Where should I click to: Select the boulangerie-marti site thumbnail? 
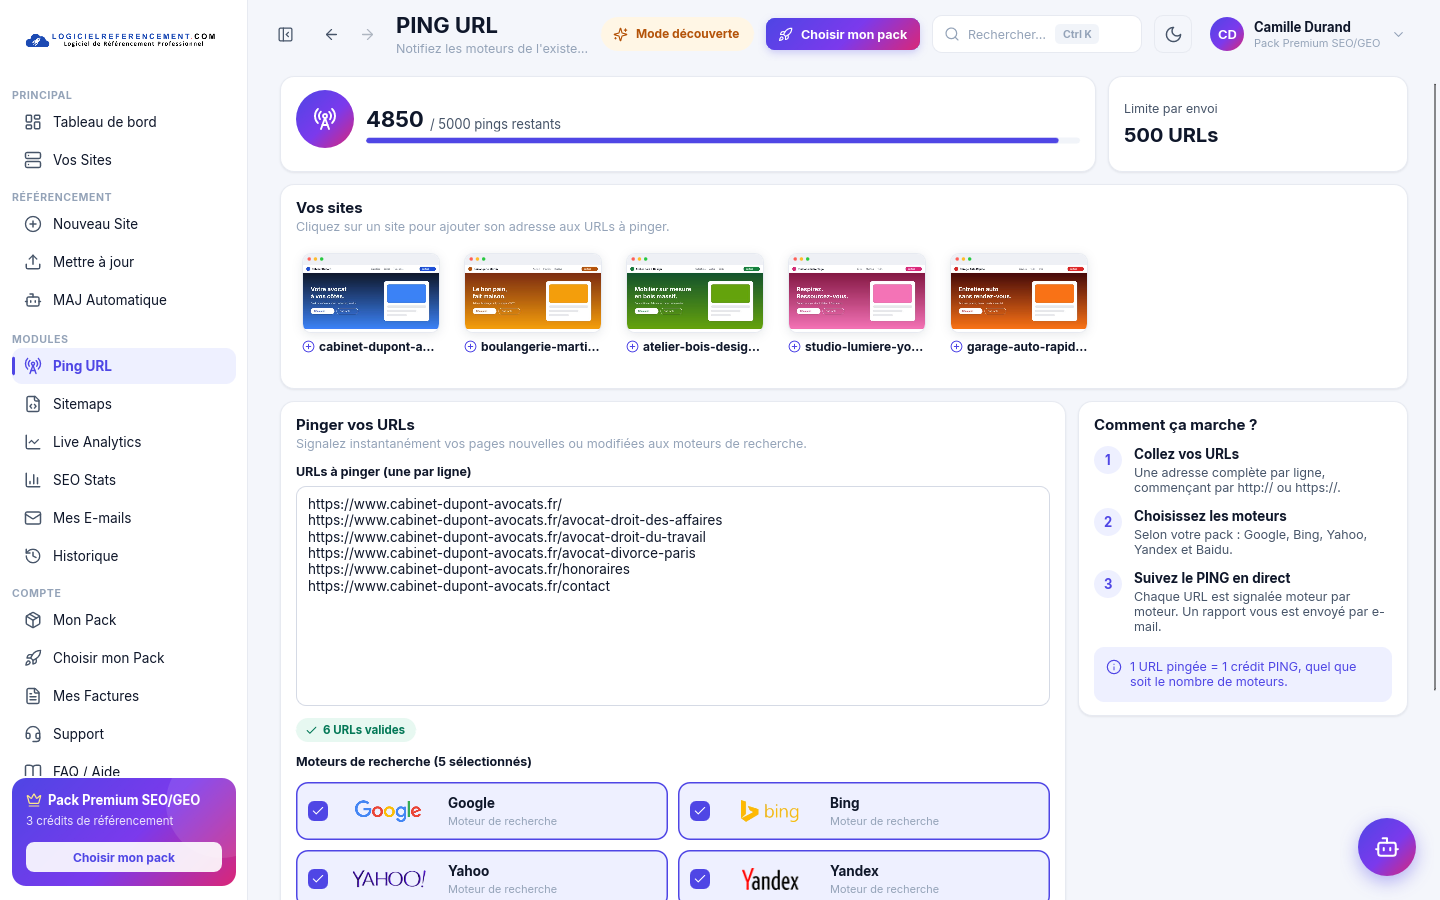533,291
